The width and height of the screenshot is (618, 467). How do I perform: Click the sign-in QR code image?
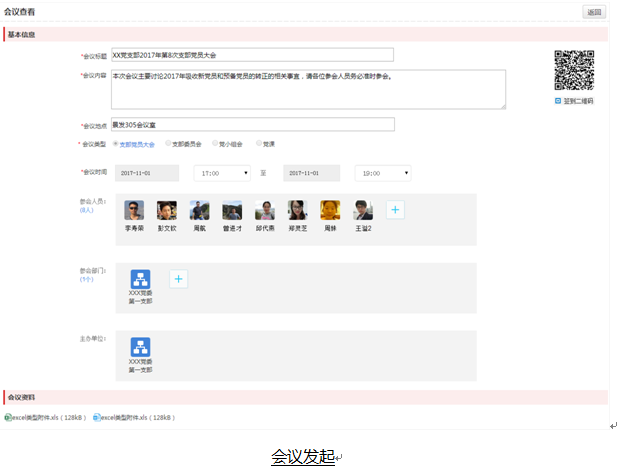[574, 71]
